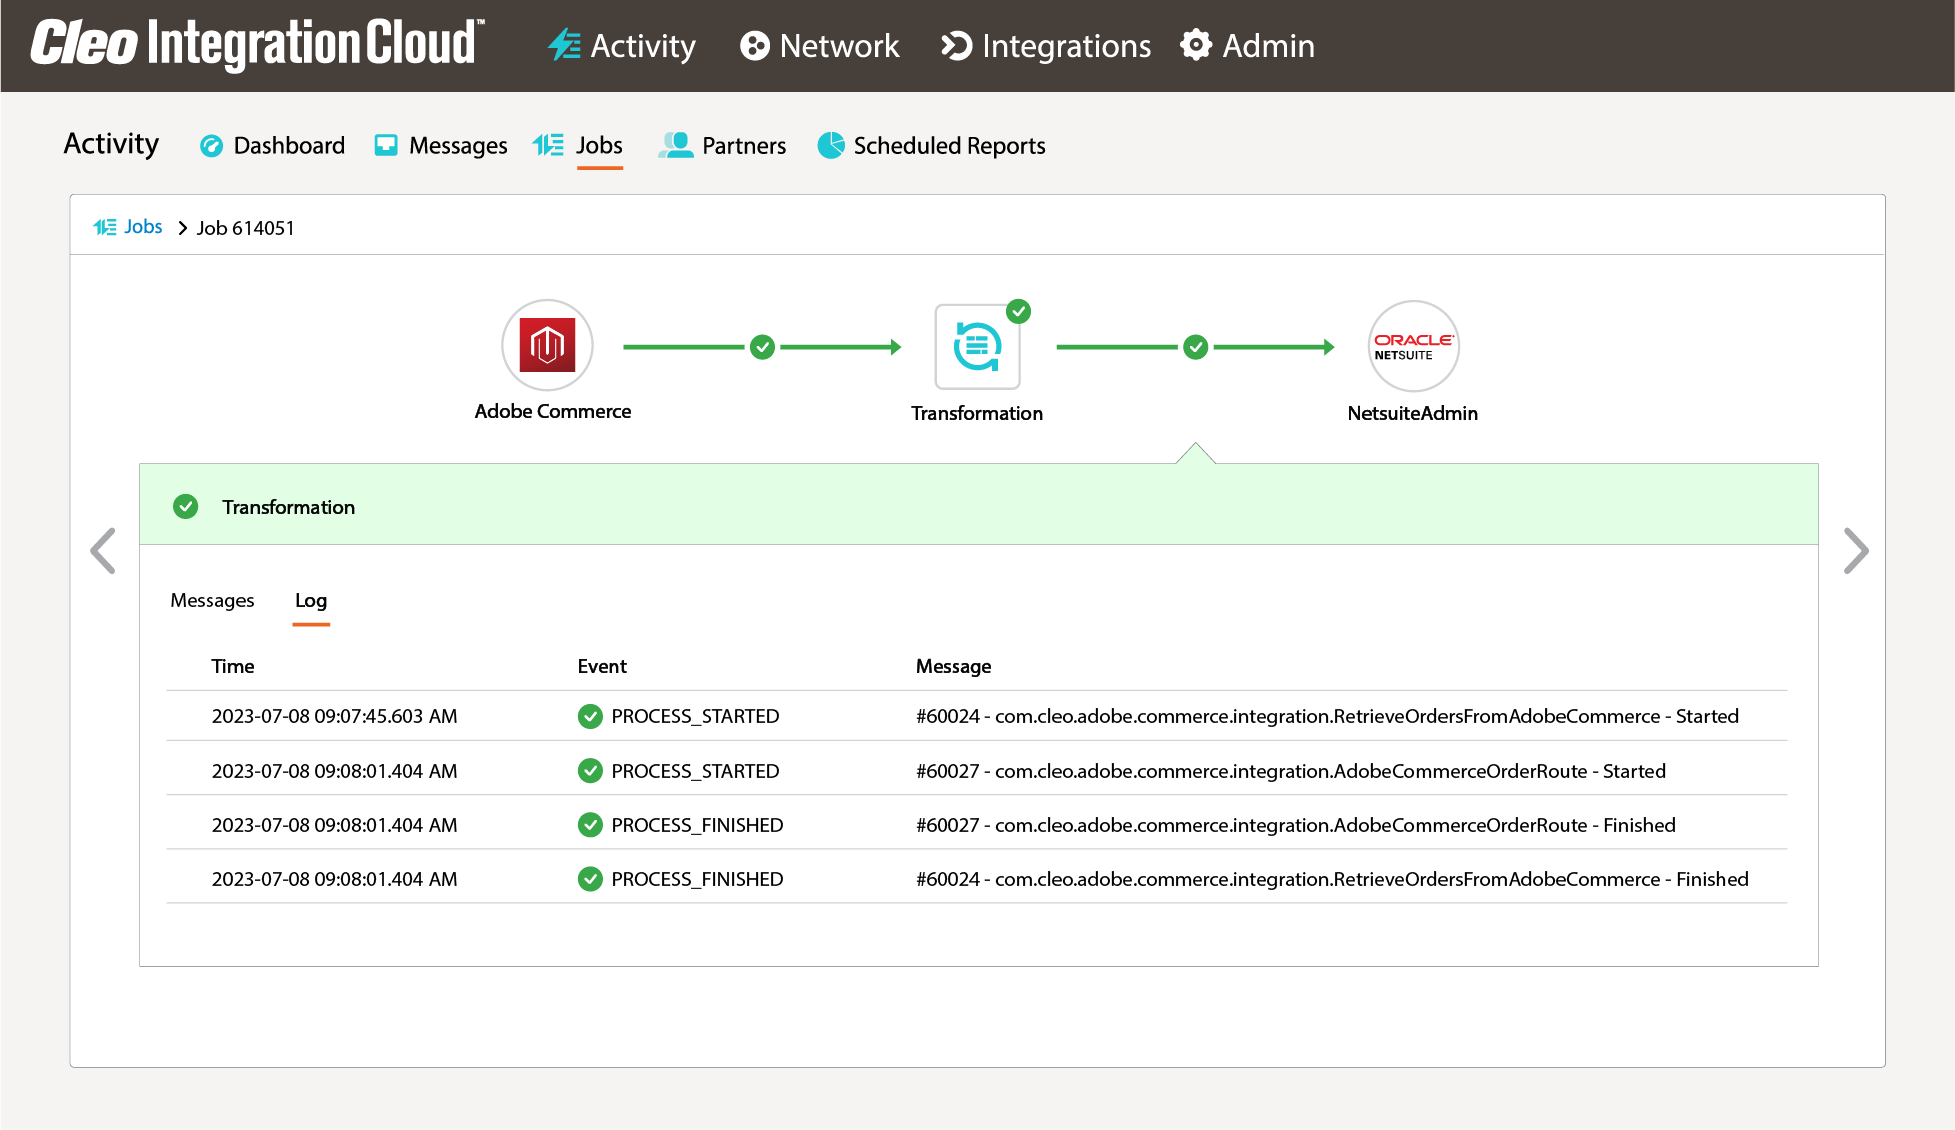Click the success checkmark beside first PROCESS_STARTED event
Image resolution: width=1955 pixels, height=1130 pixels.
point(590,716)
